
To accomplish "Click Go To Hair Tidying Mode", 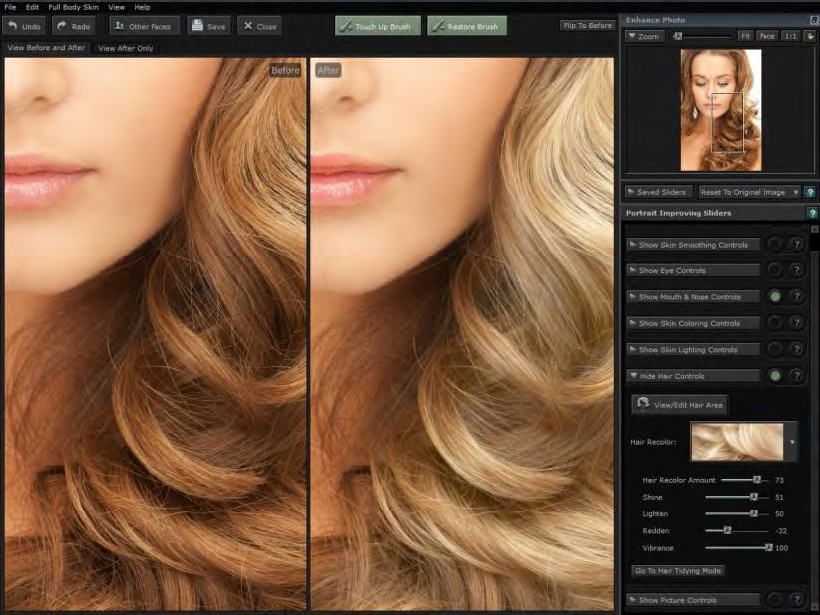I will 678,571.
